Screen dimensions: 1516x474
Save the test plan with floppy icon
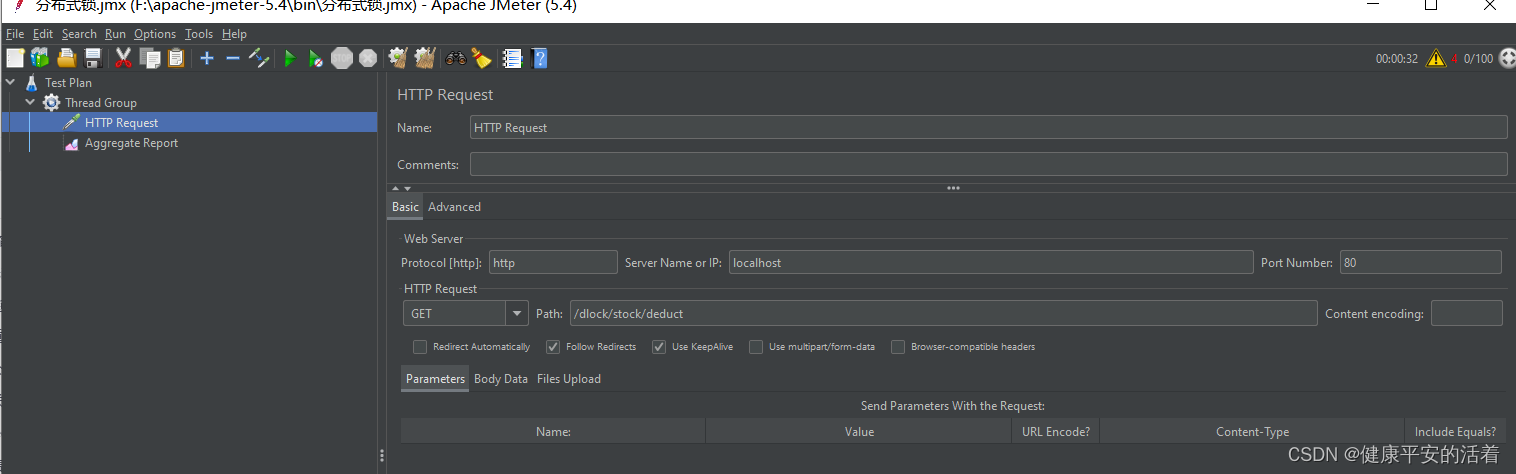click(93, 58)
